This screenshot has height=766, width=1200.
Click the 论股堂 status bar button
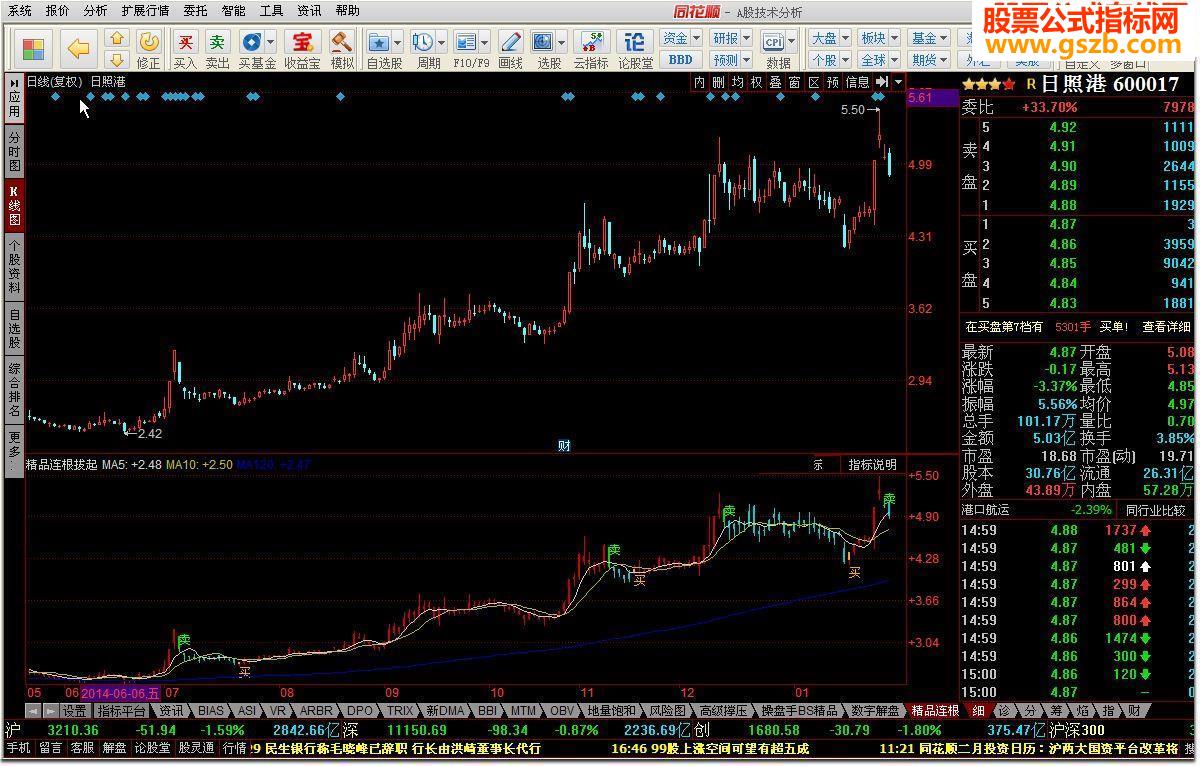pos(152,748)
